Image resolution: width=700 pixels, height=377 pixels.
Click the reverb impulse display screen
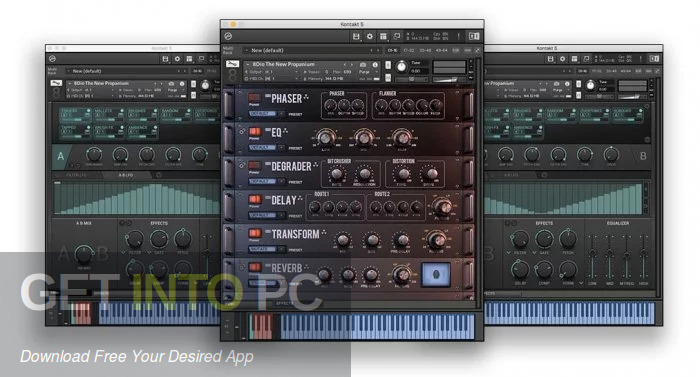point(436,273)
